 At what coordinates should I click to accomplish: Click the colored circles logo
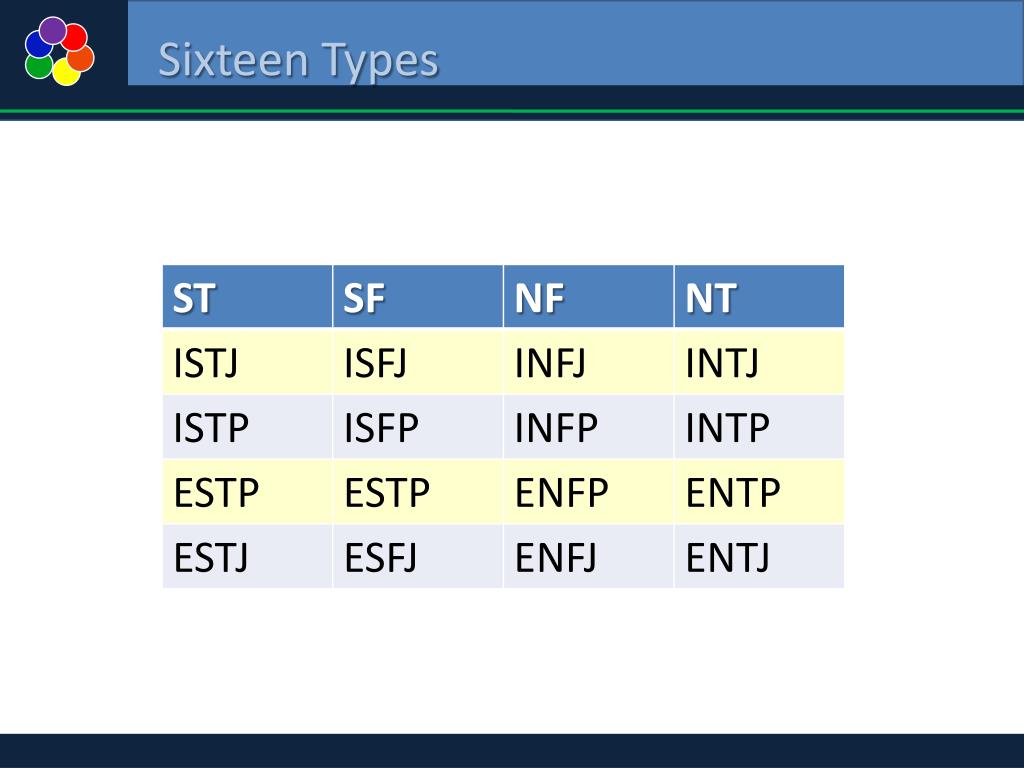(x=59, y=51)
